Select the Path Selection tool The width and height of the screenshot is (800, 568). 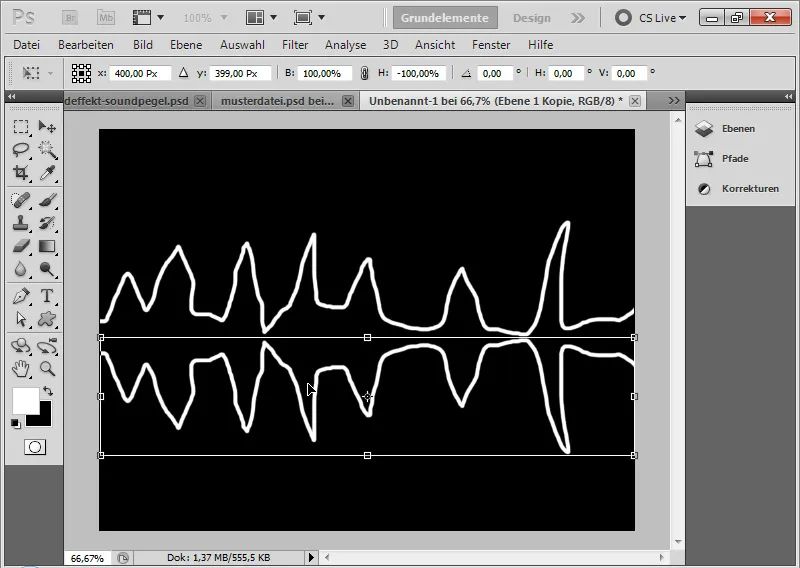(20, 319)
